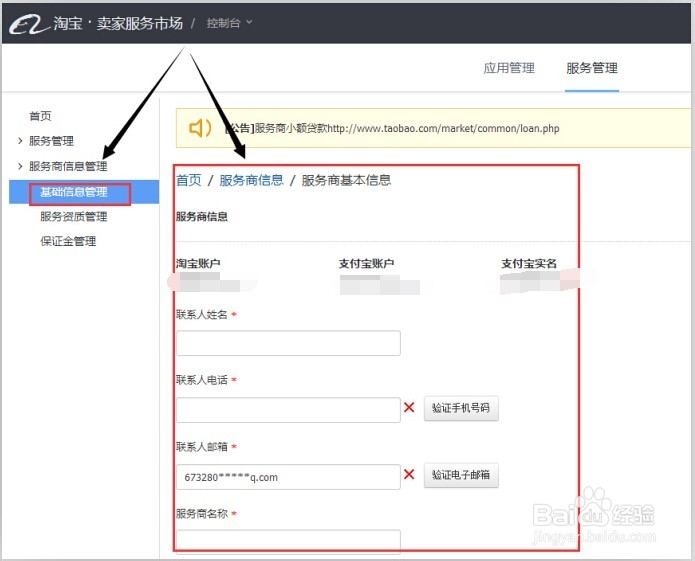Image resolution: width=695 pixels, height=561 pixels.
Task: Click the 服务商信息 section heading
Action: pos(202,217)
